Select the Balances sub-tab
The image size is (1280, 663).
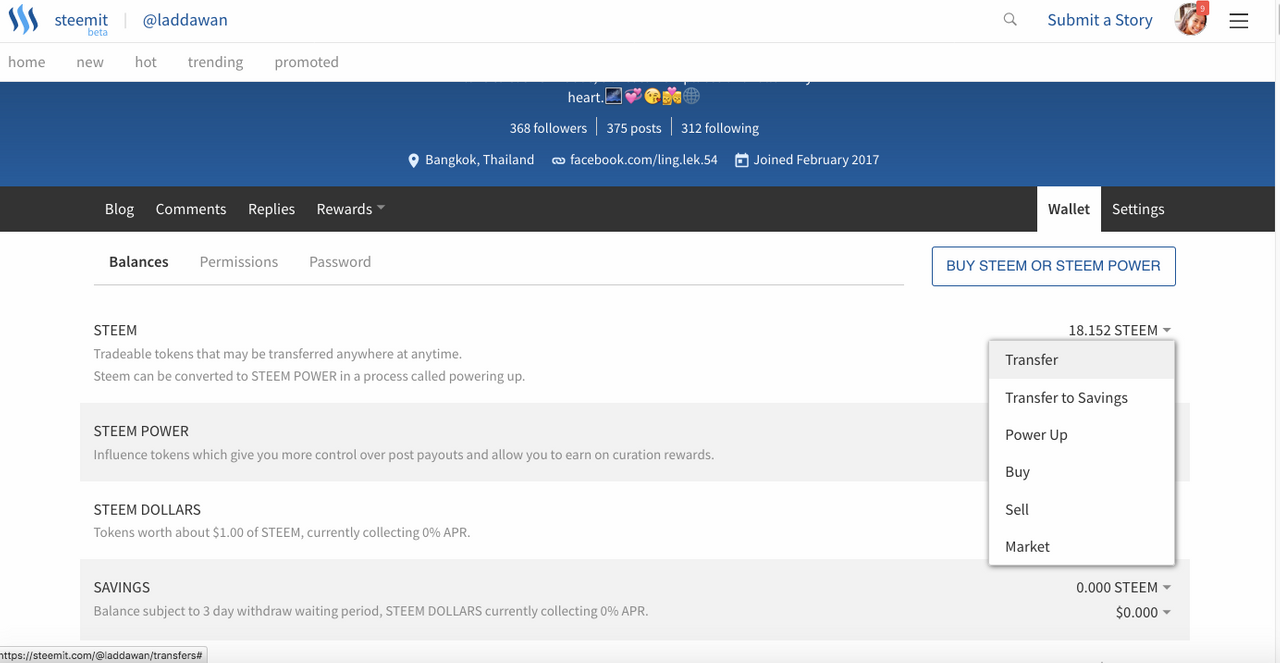139,262
